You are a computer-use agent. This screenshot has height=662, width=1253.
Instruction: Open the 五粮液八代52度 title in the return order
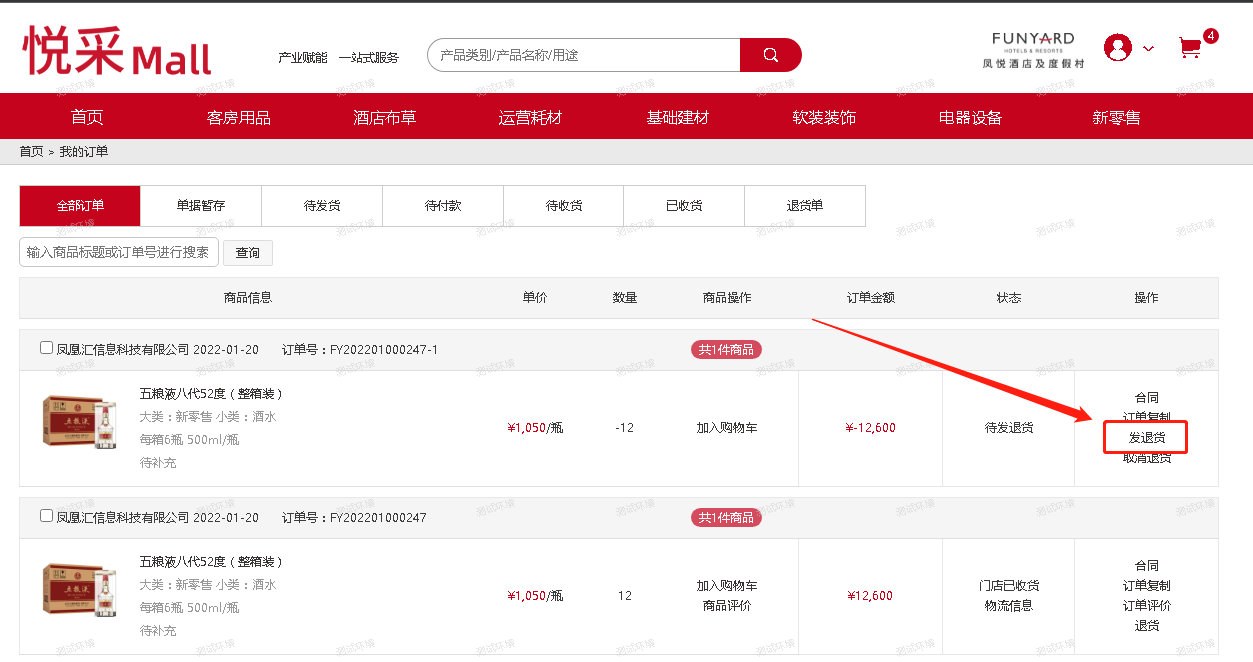[211, 394]
